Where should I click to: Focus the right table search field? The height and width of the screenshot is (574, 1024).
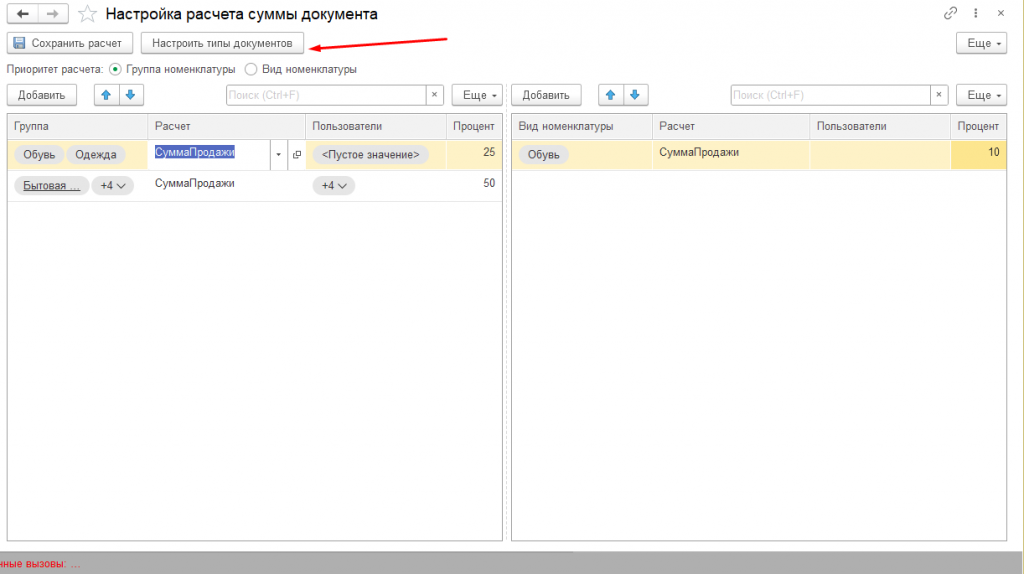[831, 95]
